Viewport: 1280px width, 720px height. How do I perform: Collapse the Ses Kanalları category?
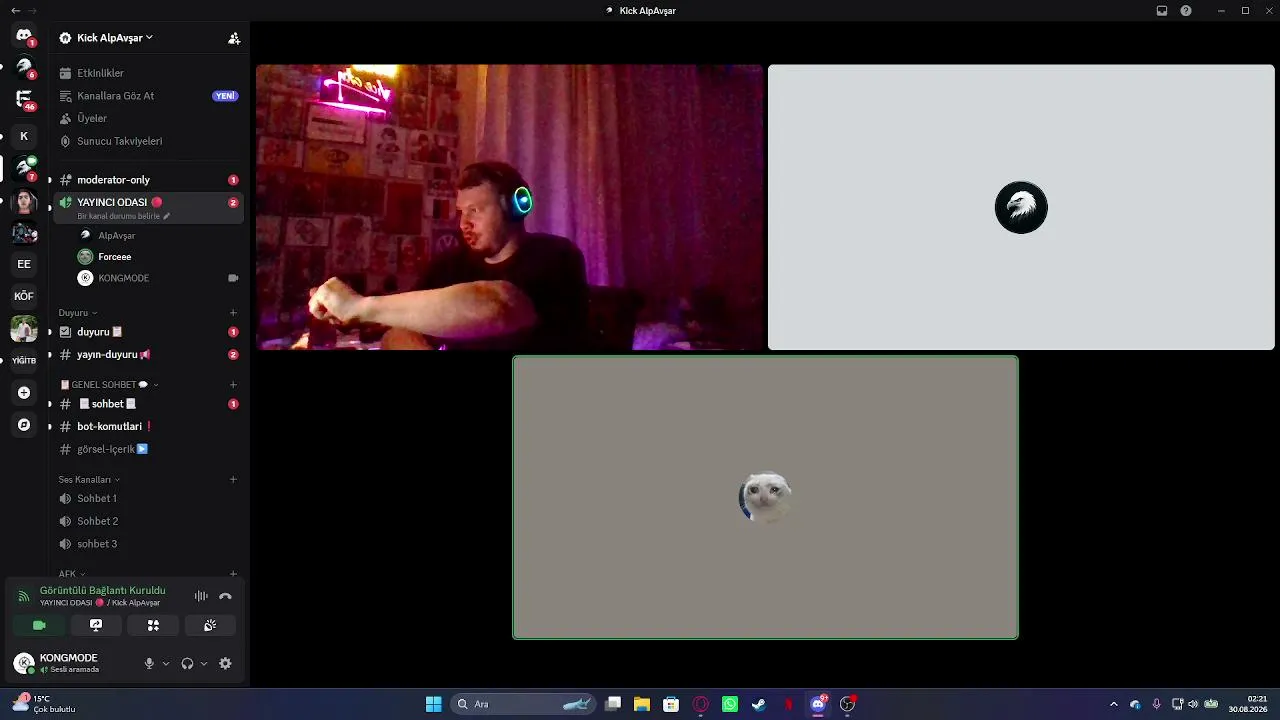point(89,480)
